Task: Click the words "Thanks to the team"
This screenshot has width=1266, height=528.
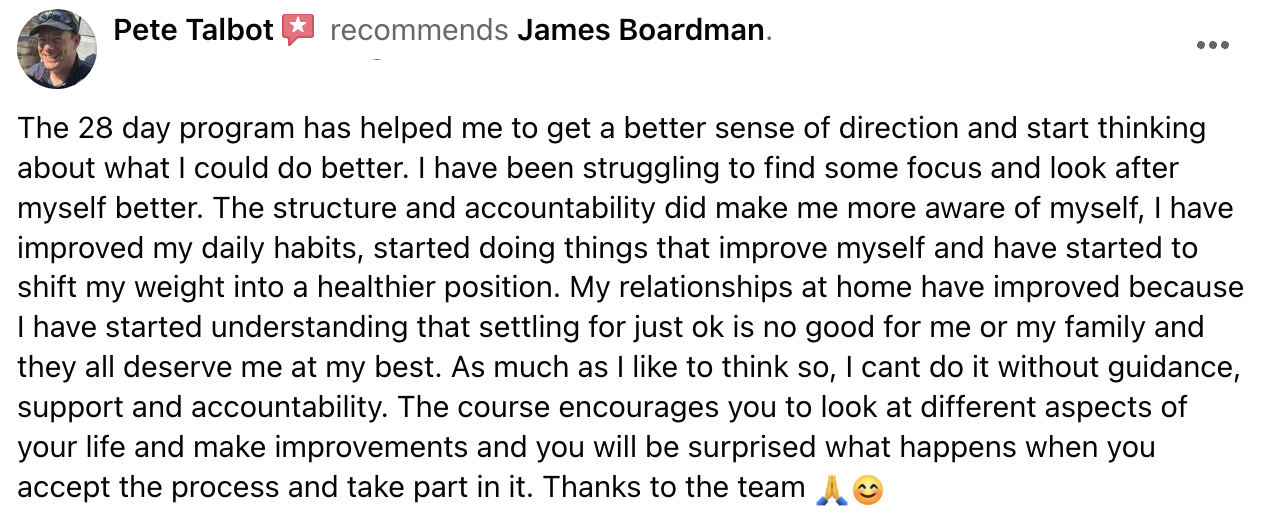Action: pyautogui.click(x=674, y=487)
